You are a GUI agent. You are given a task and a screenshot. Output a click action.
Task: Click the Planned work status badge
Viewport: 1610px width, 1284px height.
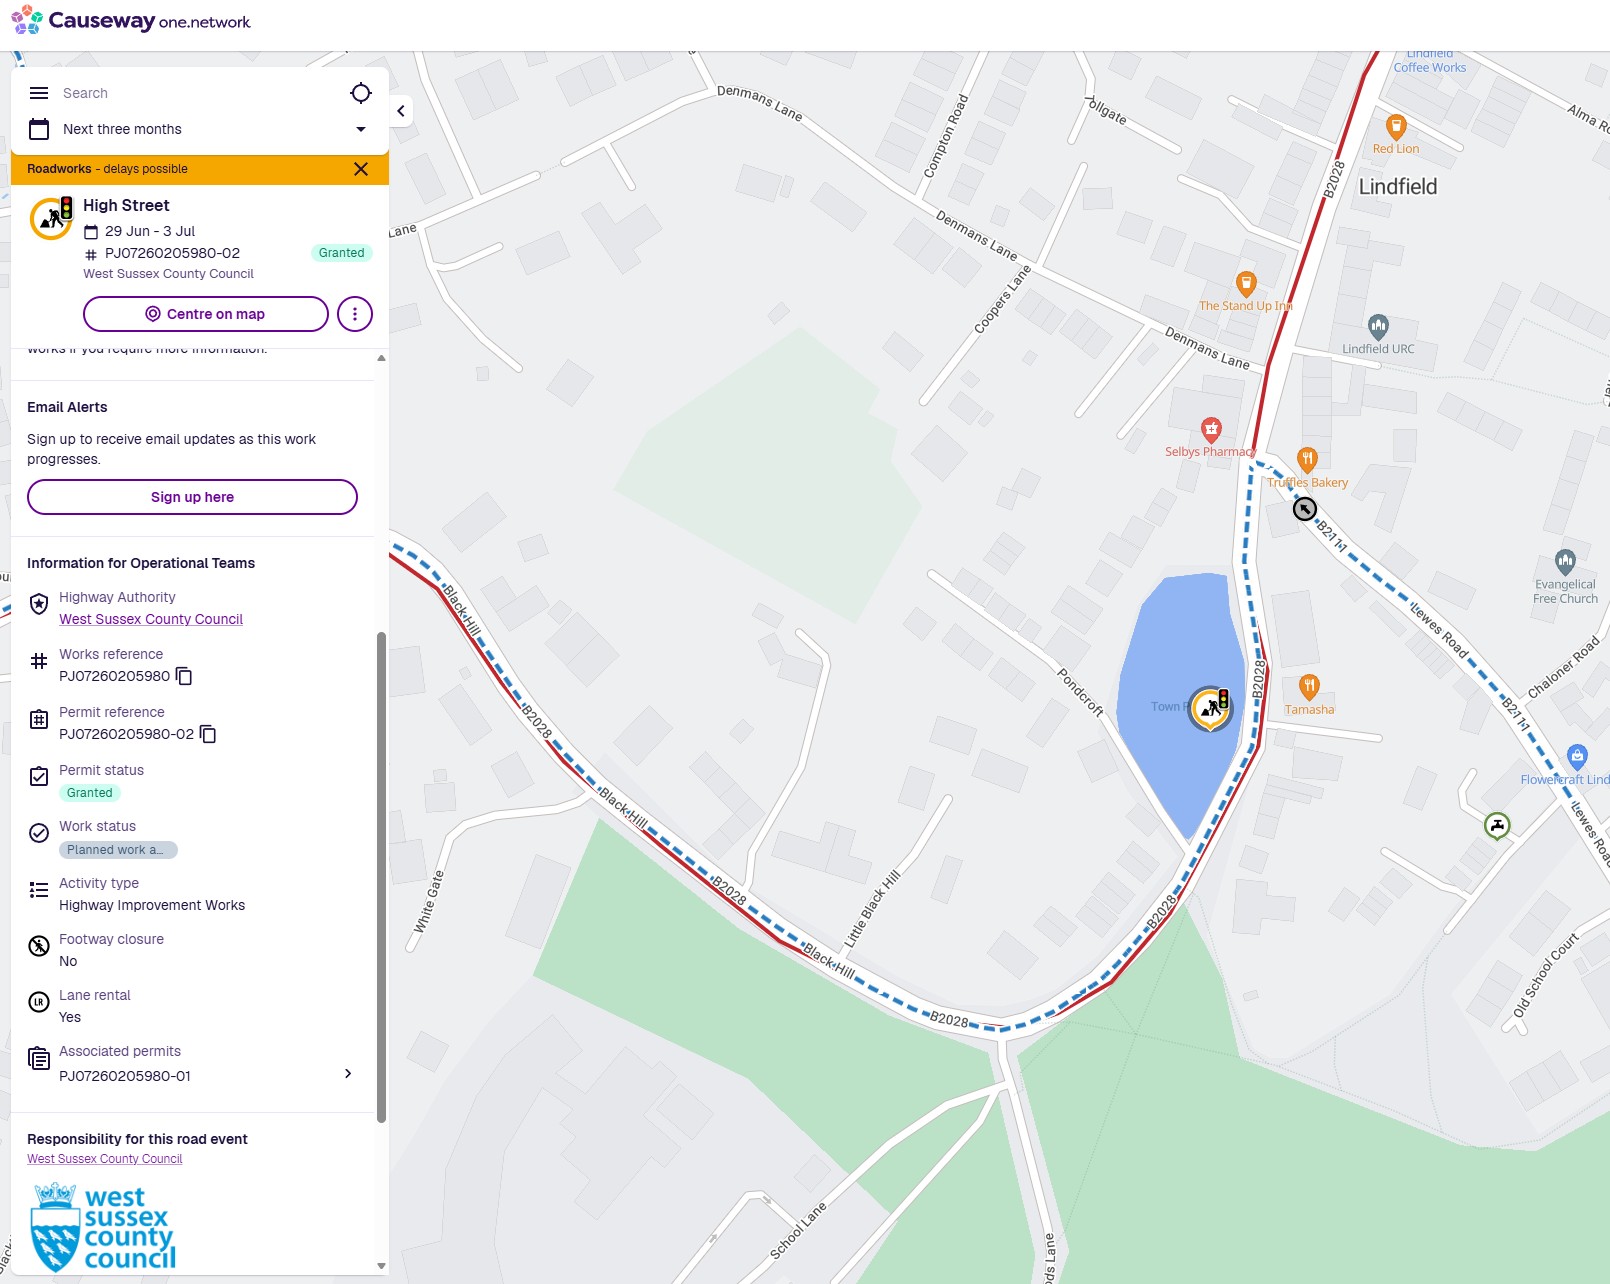(118, 850)
